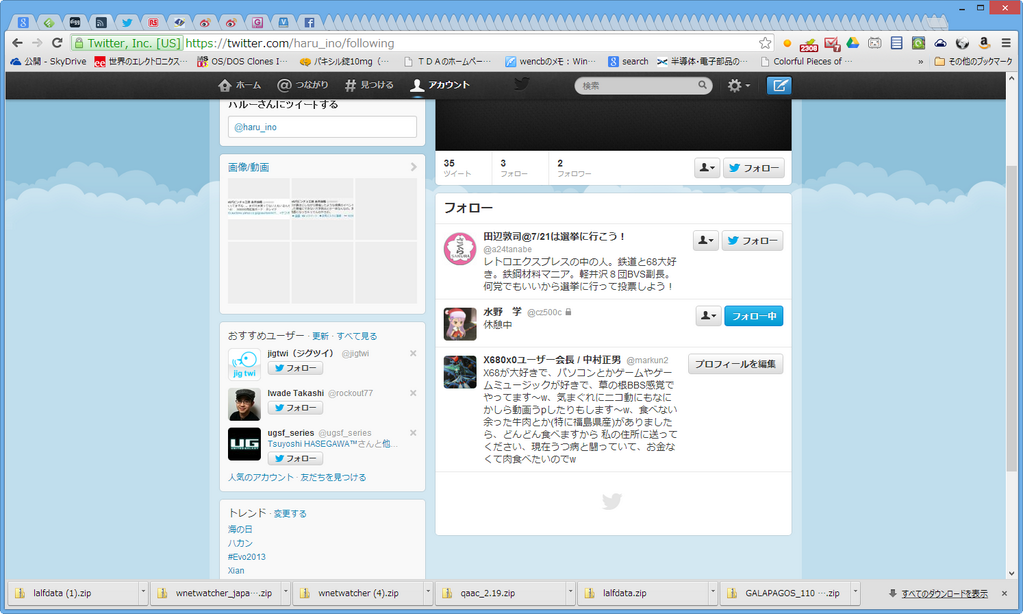The image size is (1023, 614).
Task: Expand the 画像/動画 section arrow
Action: point(413,167)
